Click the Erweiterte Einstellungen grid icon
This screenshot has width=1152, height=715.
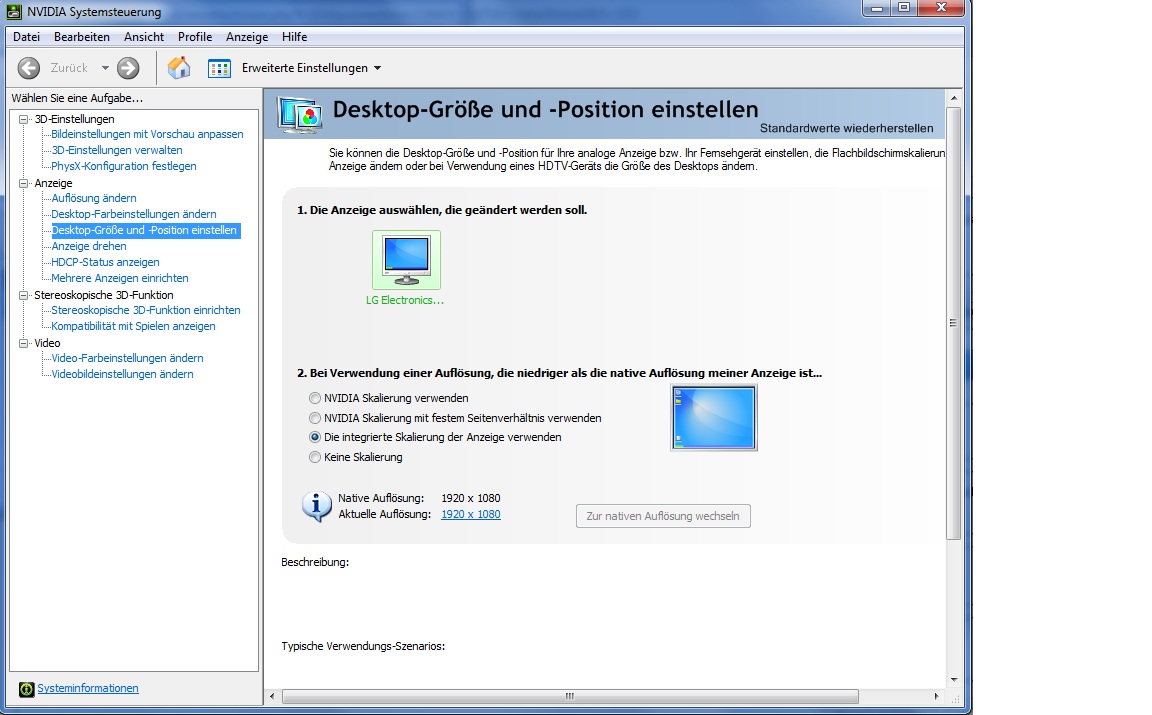click(219, 68)
